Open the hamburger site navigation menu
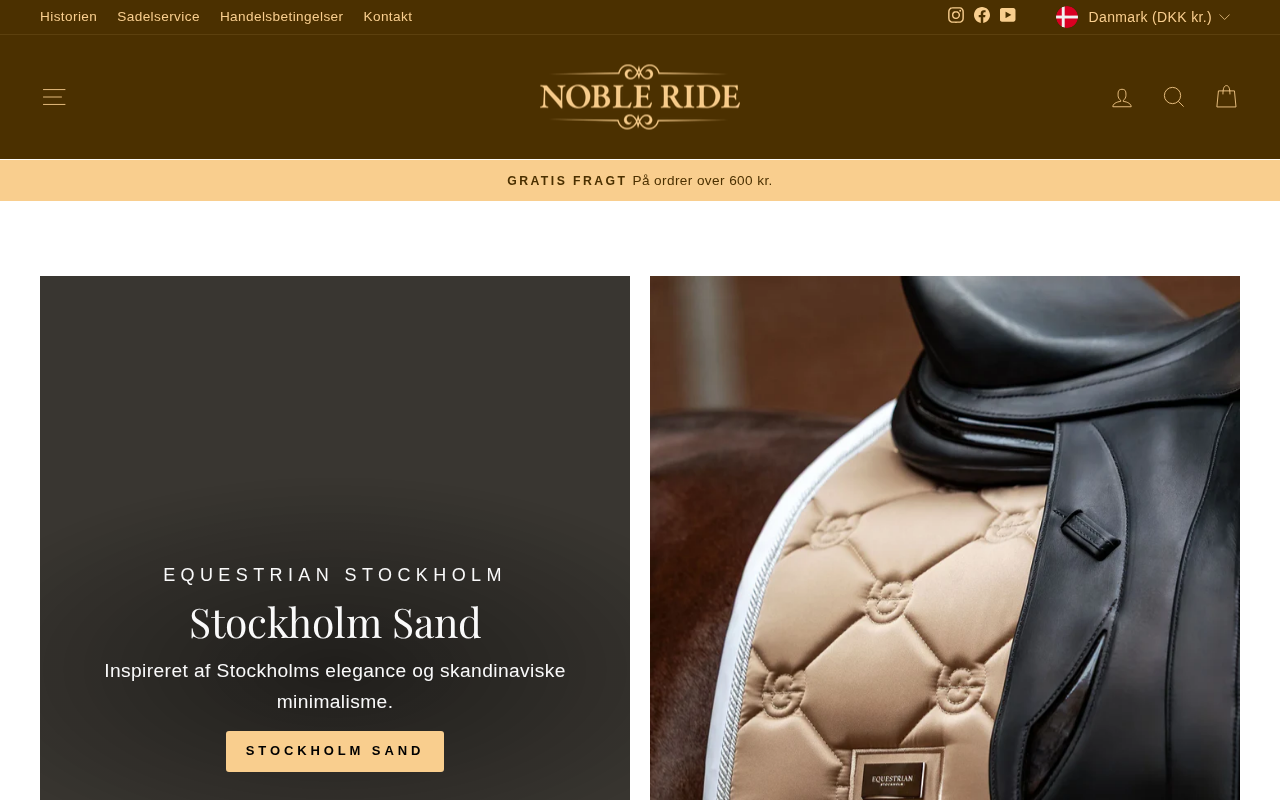This screenshot has height=800, width=1280. click(54, 97)
